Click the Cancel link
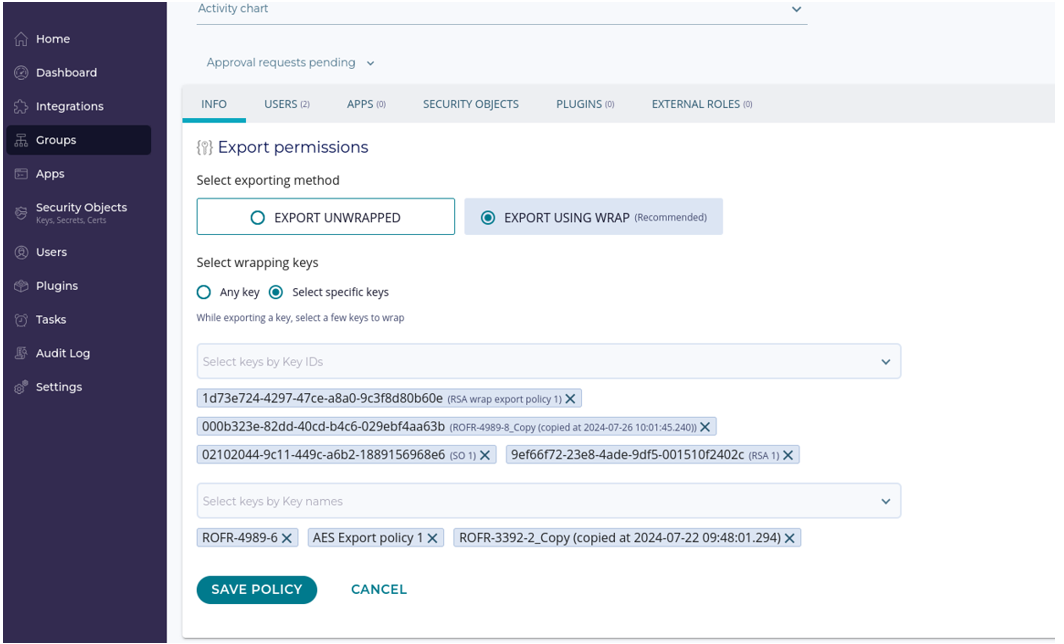The height and width of the screenshot is (644, 1064). (378, 590)
